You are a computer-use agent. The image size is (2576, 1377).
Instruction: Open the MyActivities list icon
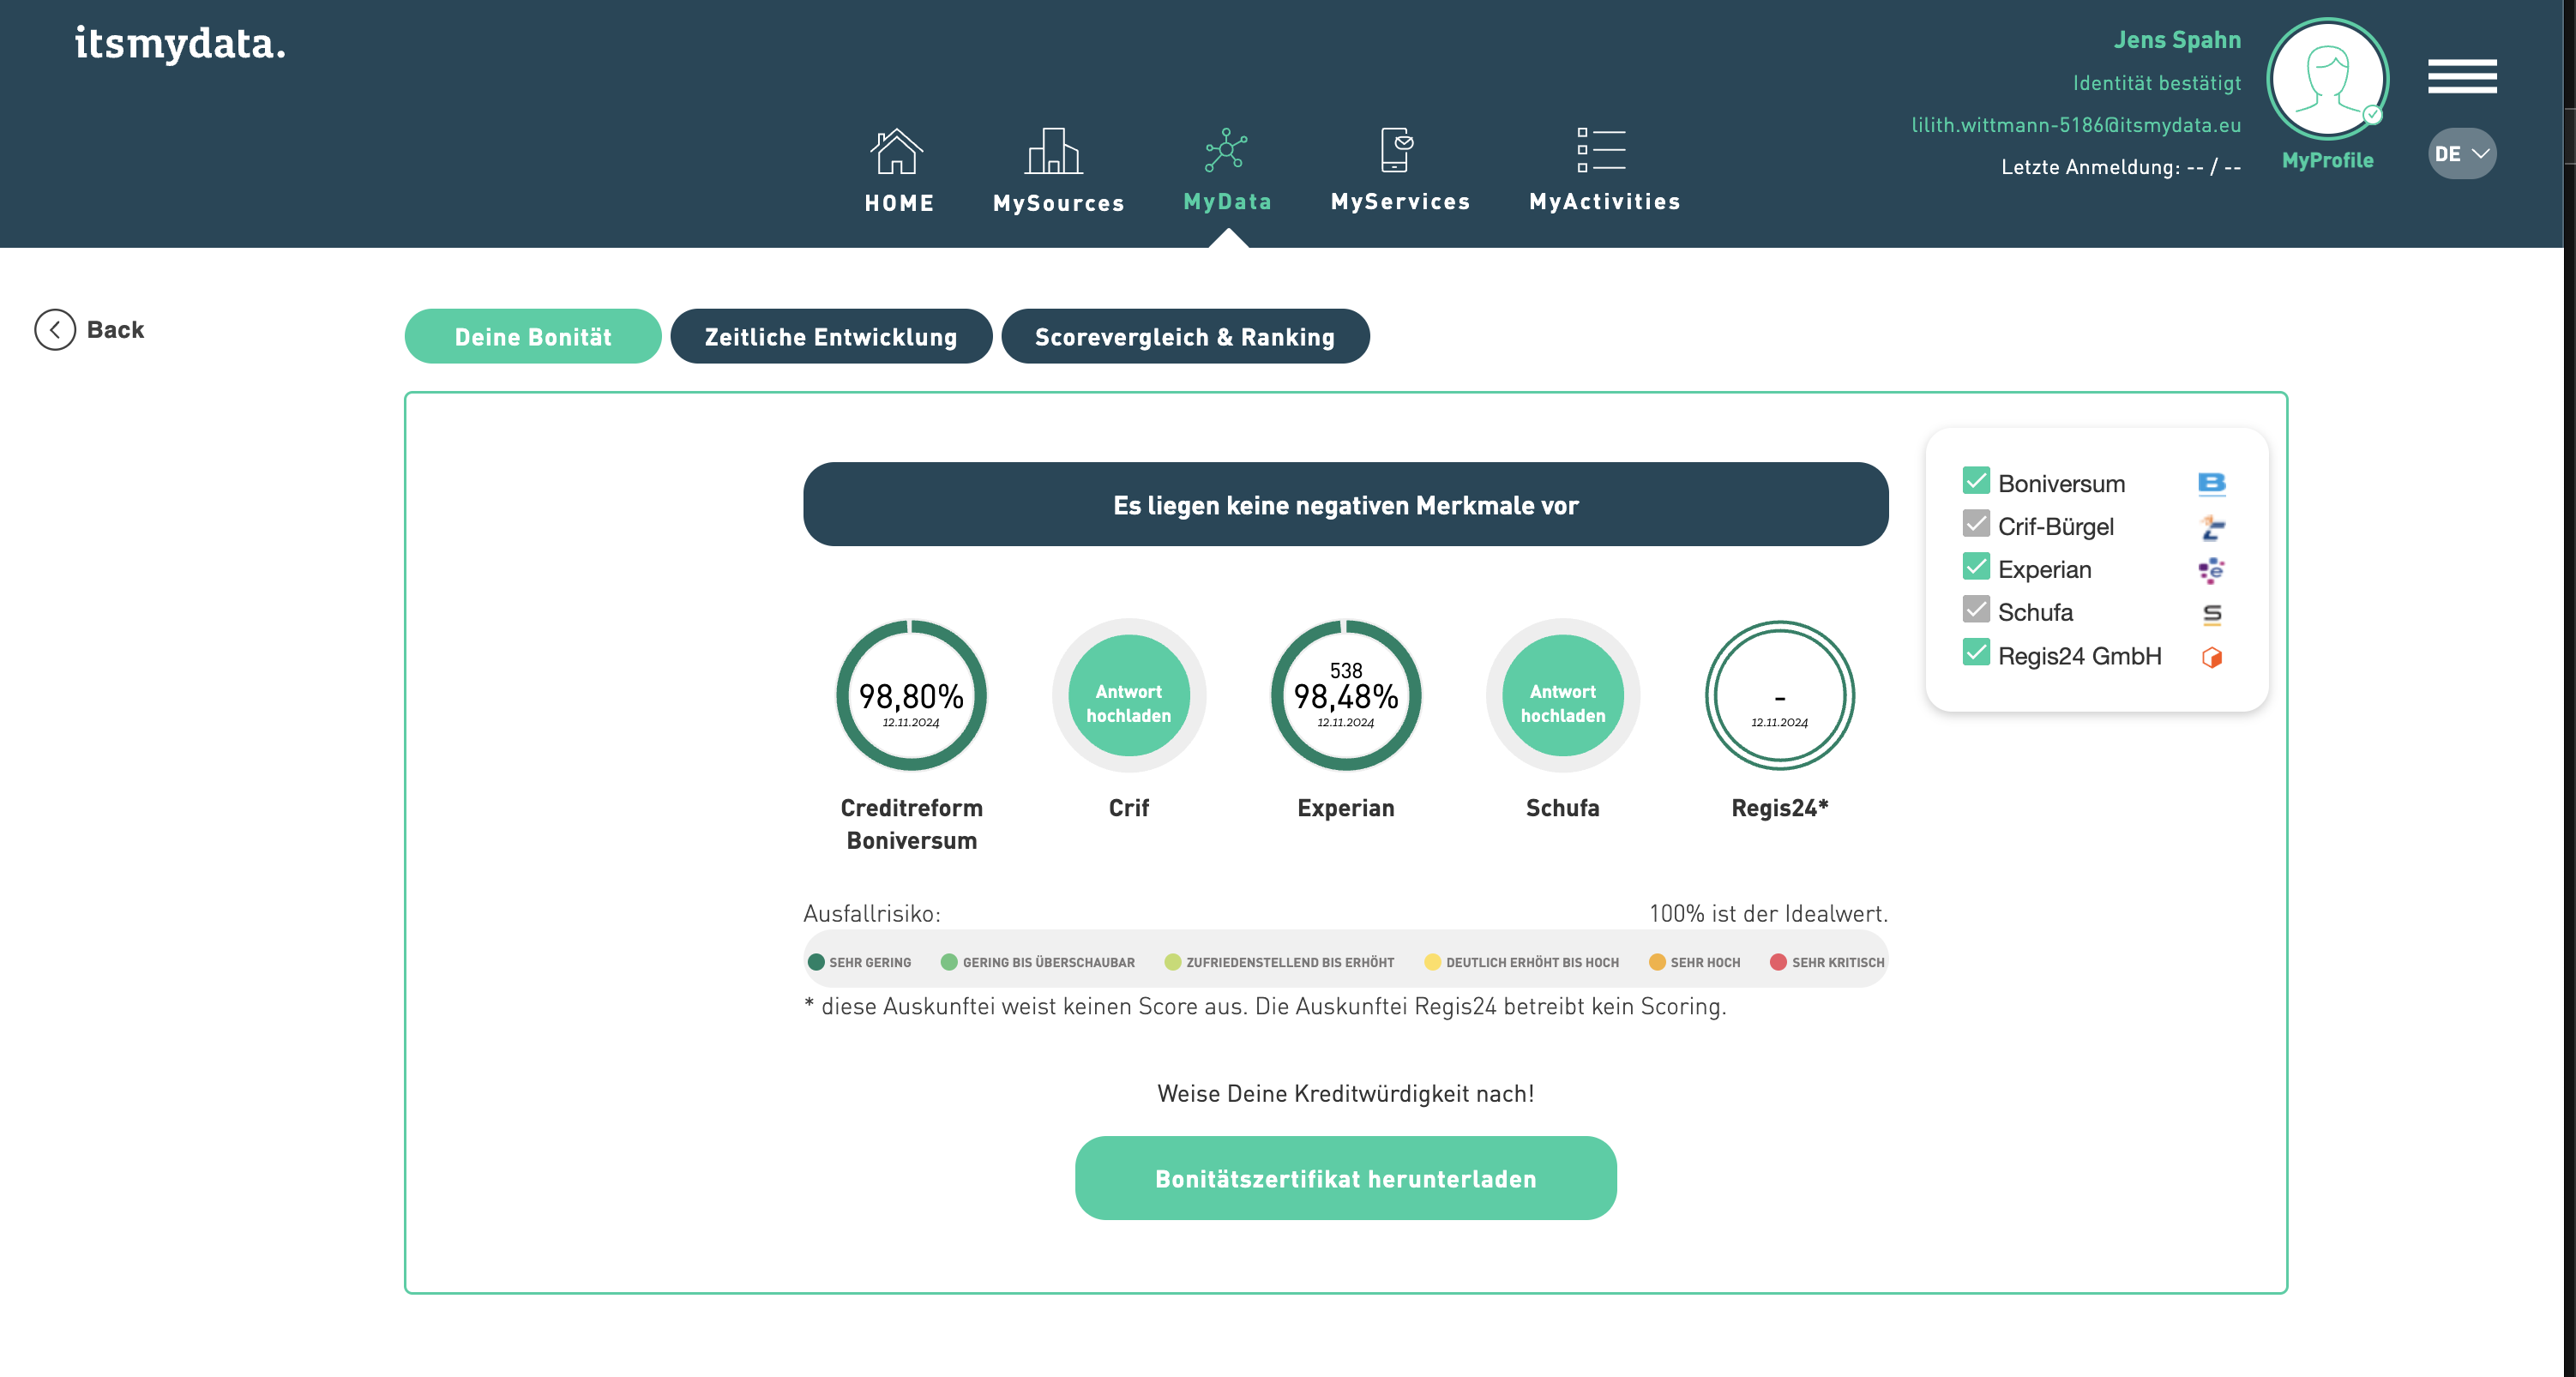point(1601,150)
